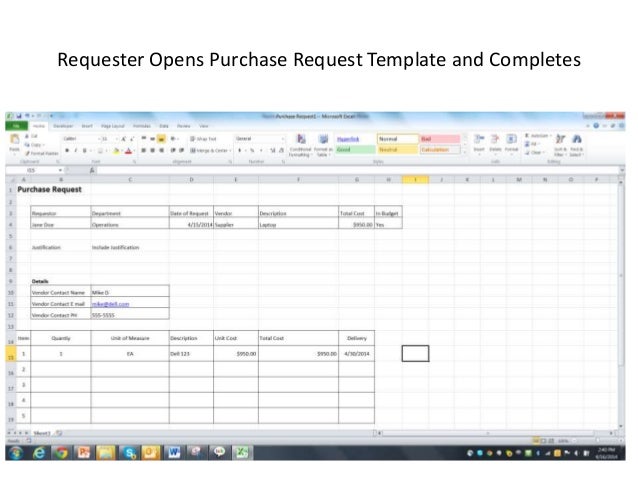Click the Percent Style icon

coord(252,151)
